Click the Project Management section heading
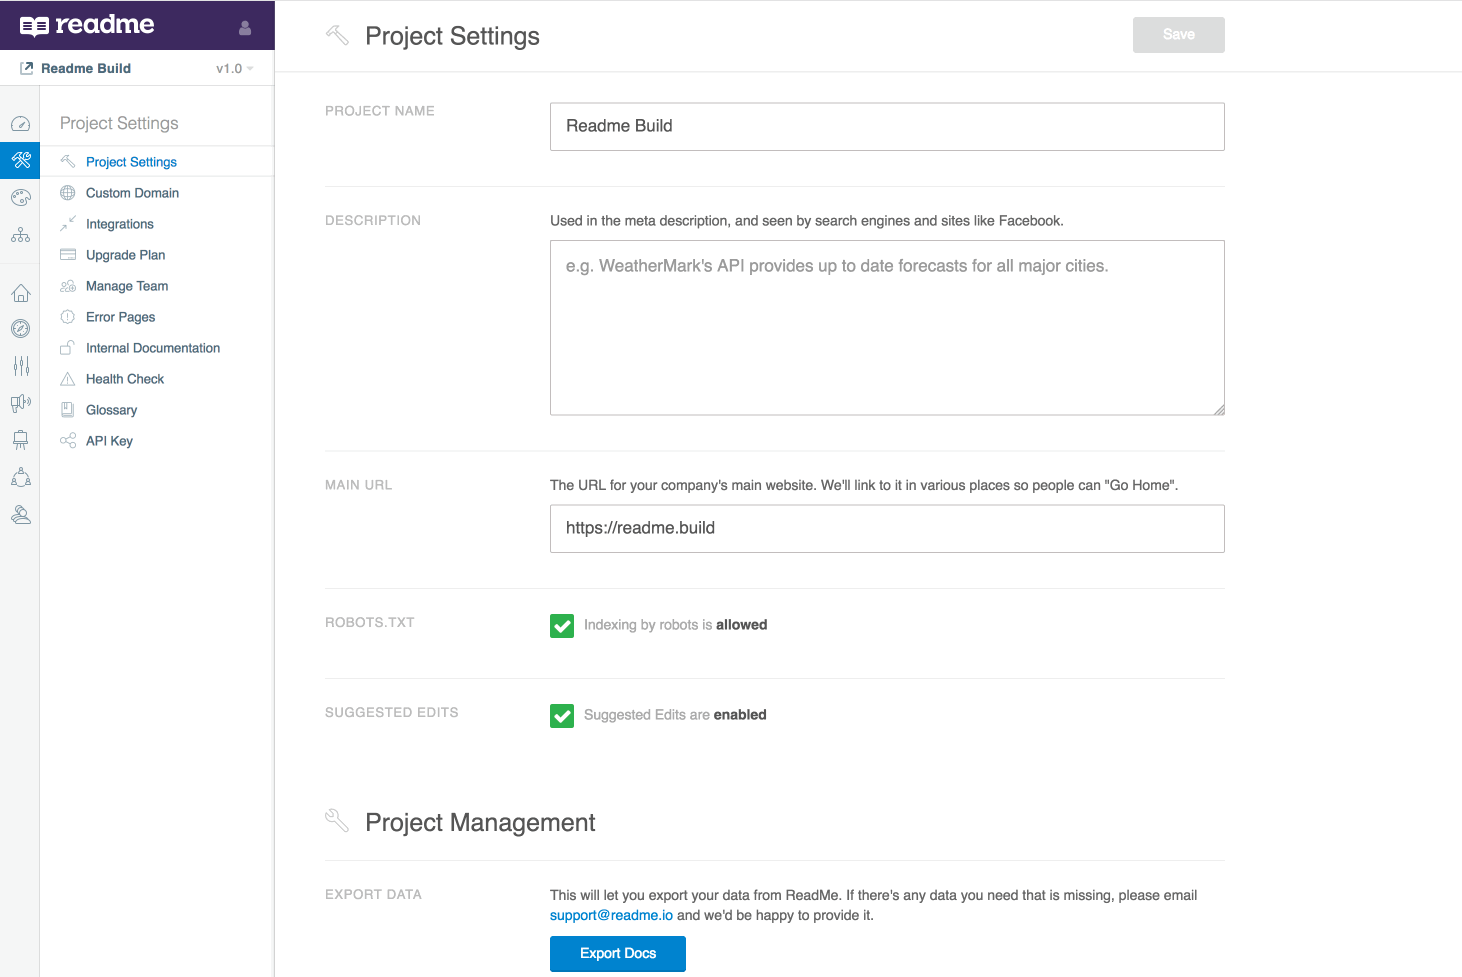This screenshot has height=977, width=1462. point(480,822)
